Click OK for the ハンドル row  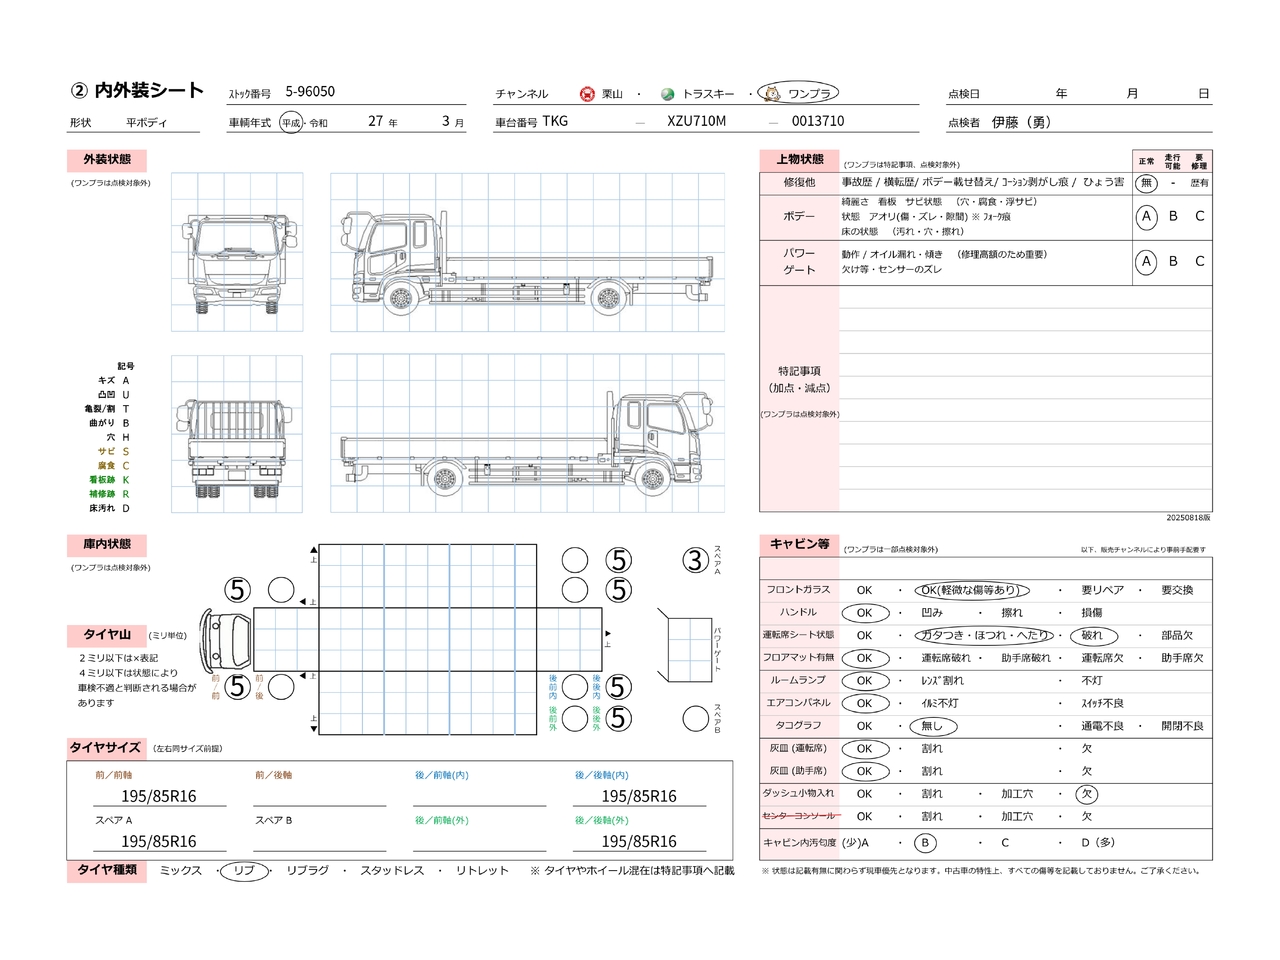point(865,613)
